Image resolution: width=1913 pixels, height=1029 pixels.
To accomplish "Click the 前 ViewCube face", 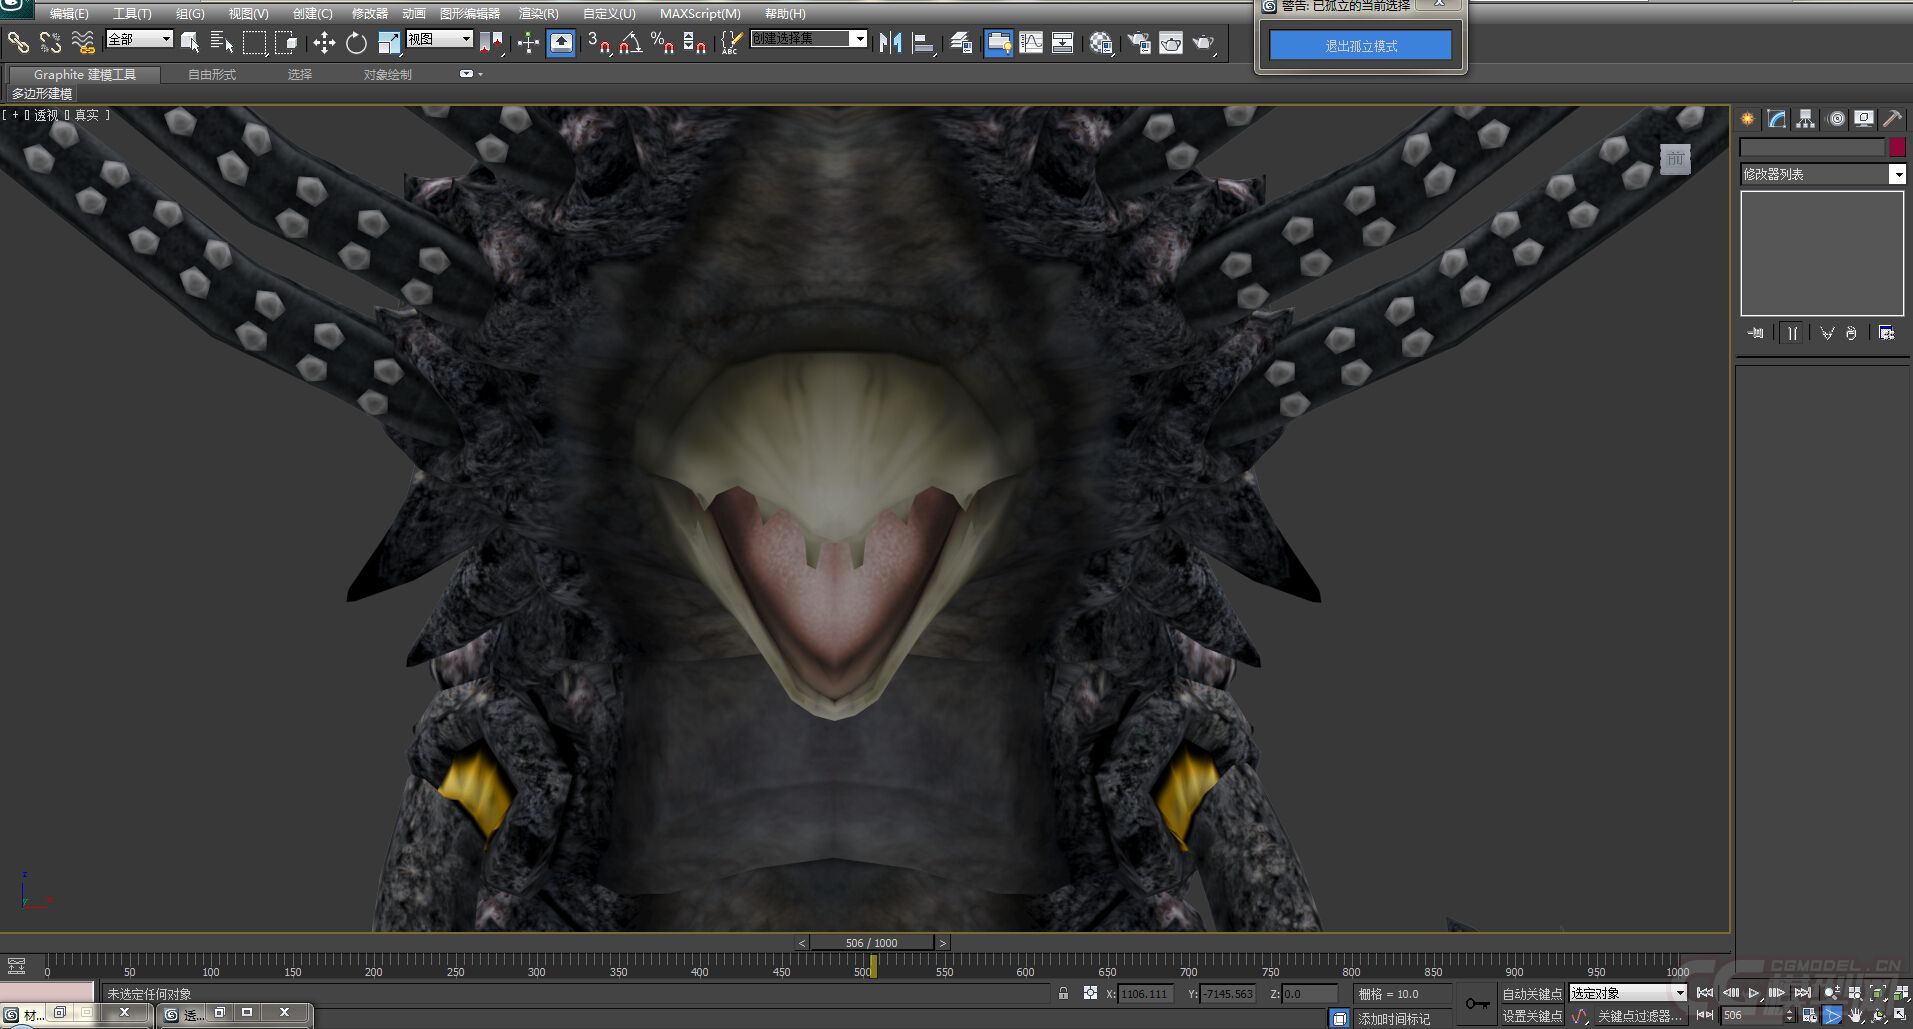I will coord(1676,159).
